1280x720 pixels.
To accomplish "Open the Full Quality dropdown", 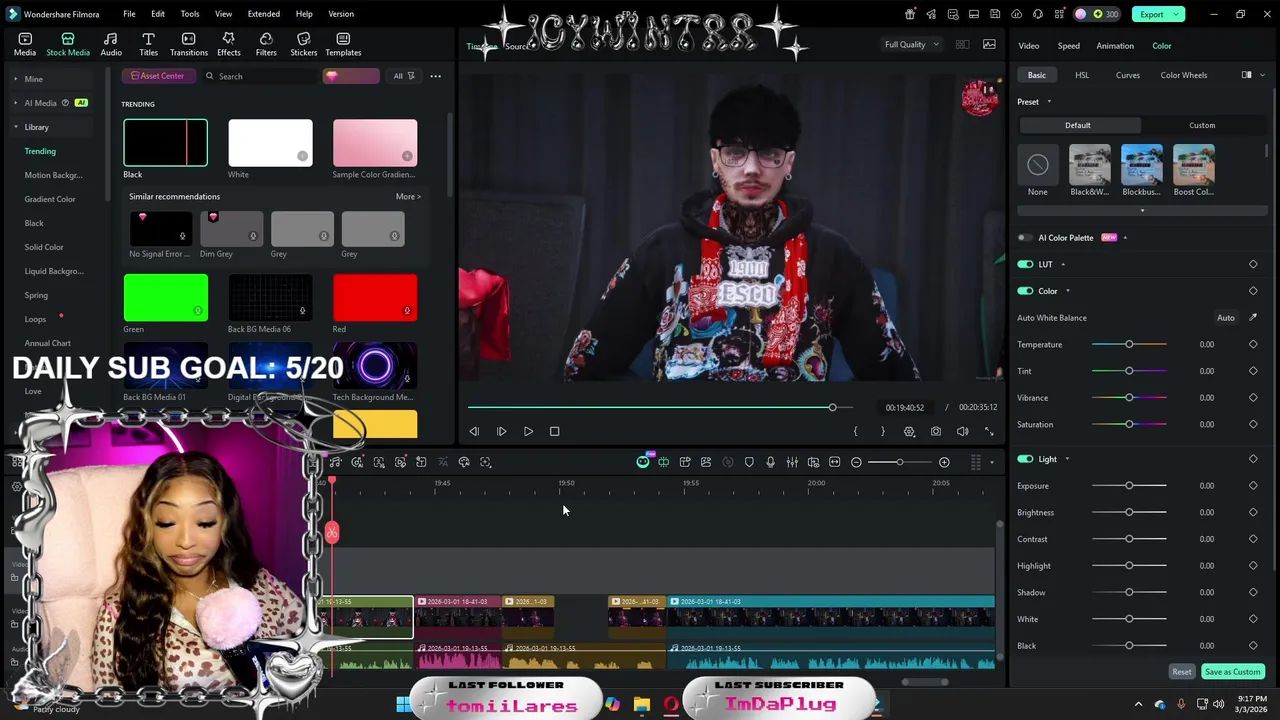I will 912,44.
